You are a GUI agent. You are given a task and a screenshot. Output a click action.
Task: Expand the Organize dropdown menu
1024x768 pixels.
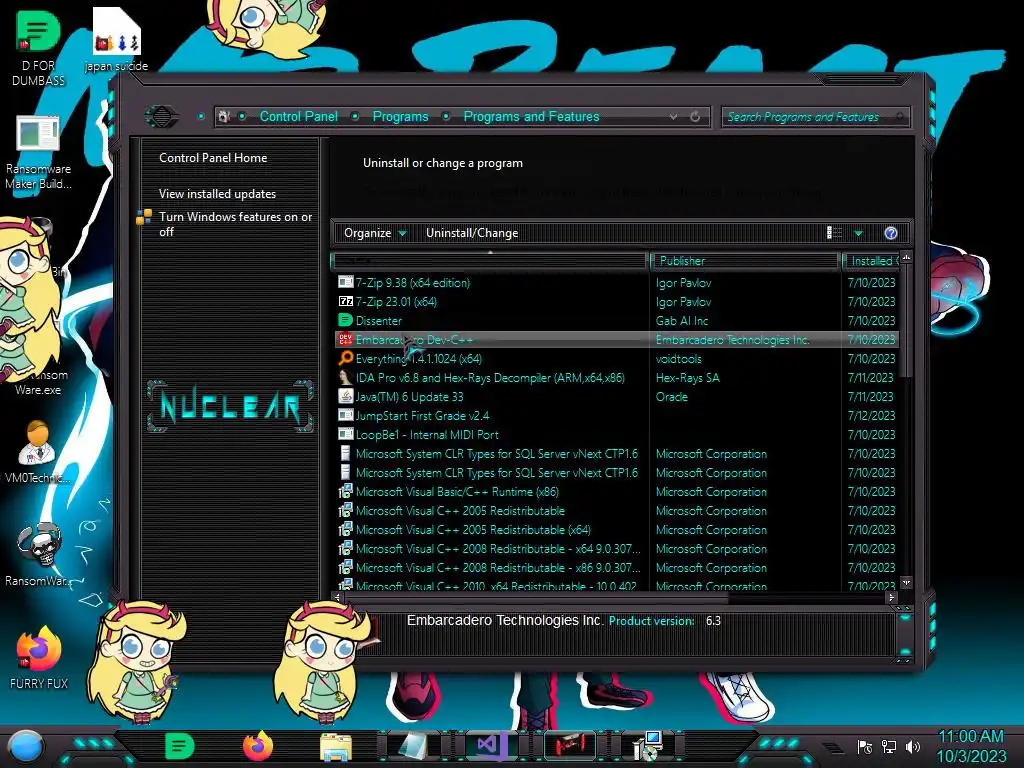click(x=375, y=233)
